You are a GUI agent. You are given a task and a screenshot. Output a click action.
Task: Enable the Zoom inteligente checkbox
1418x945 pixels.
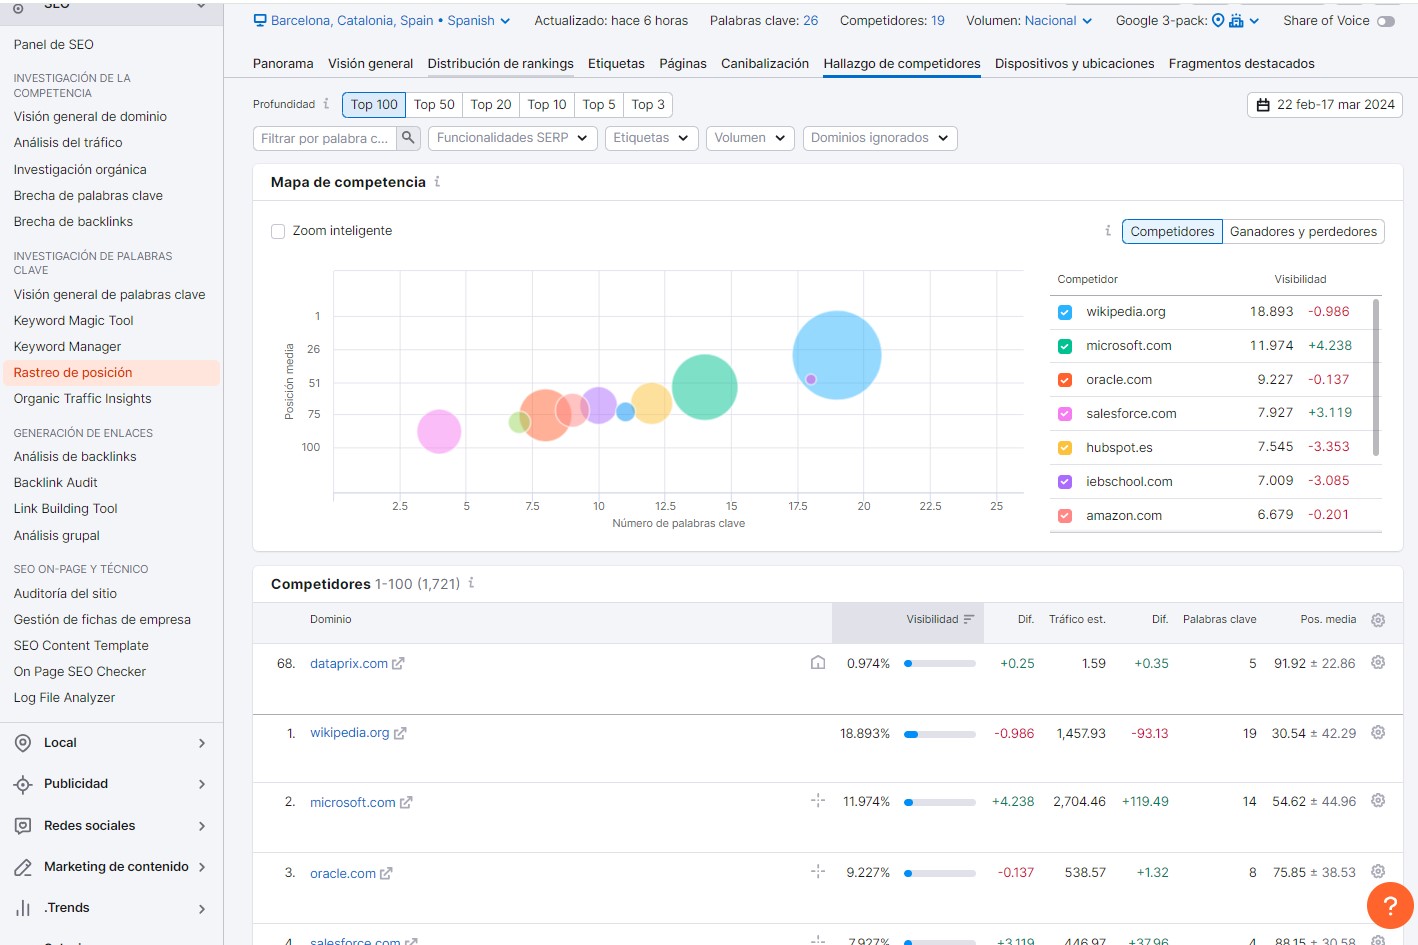click(x=278, y=231)
